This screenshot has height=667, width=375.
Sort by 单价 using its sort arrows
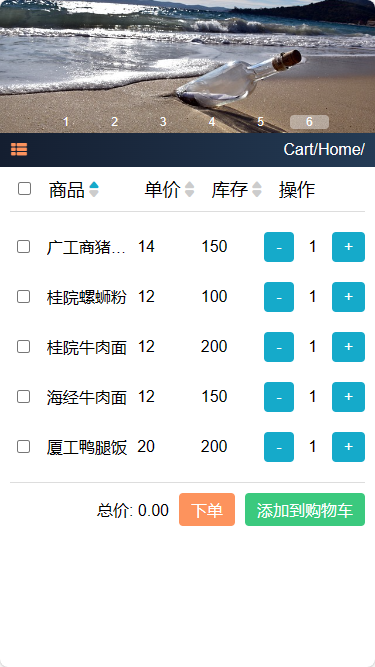[x=190, y=189]
